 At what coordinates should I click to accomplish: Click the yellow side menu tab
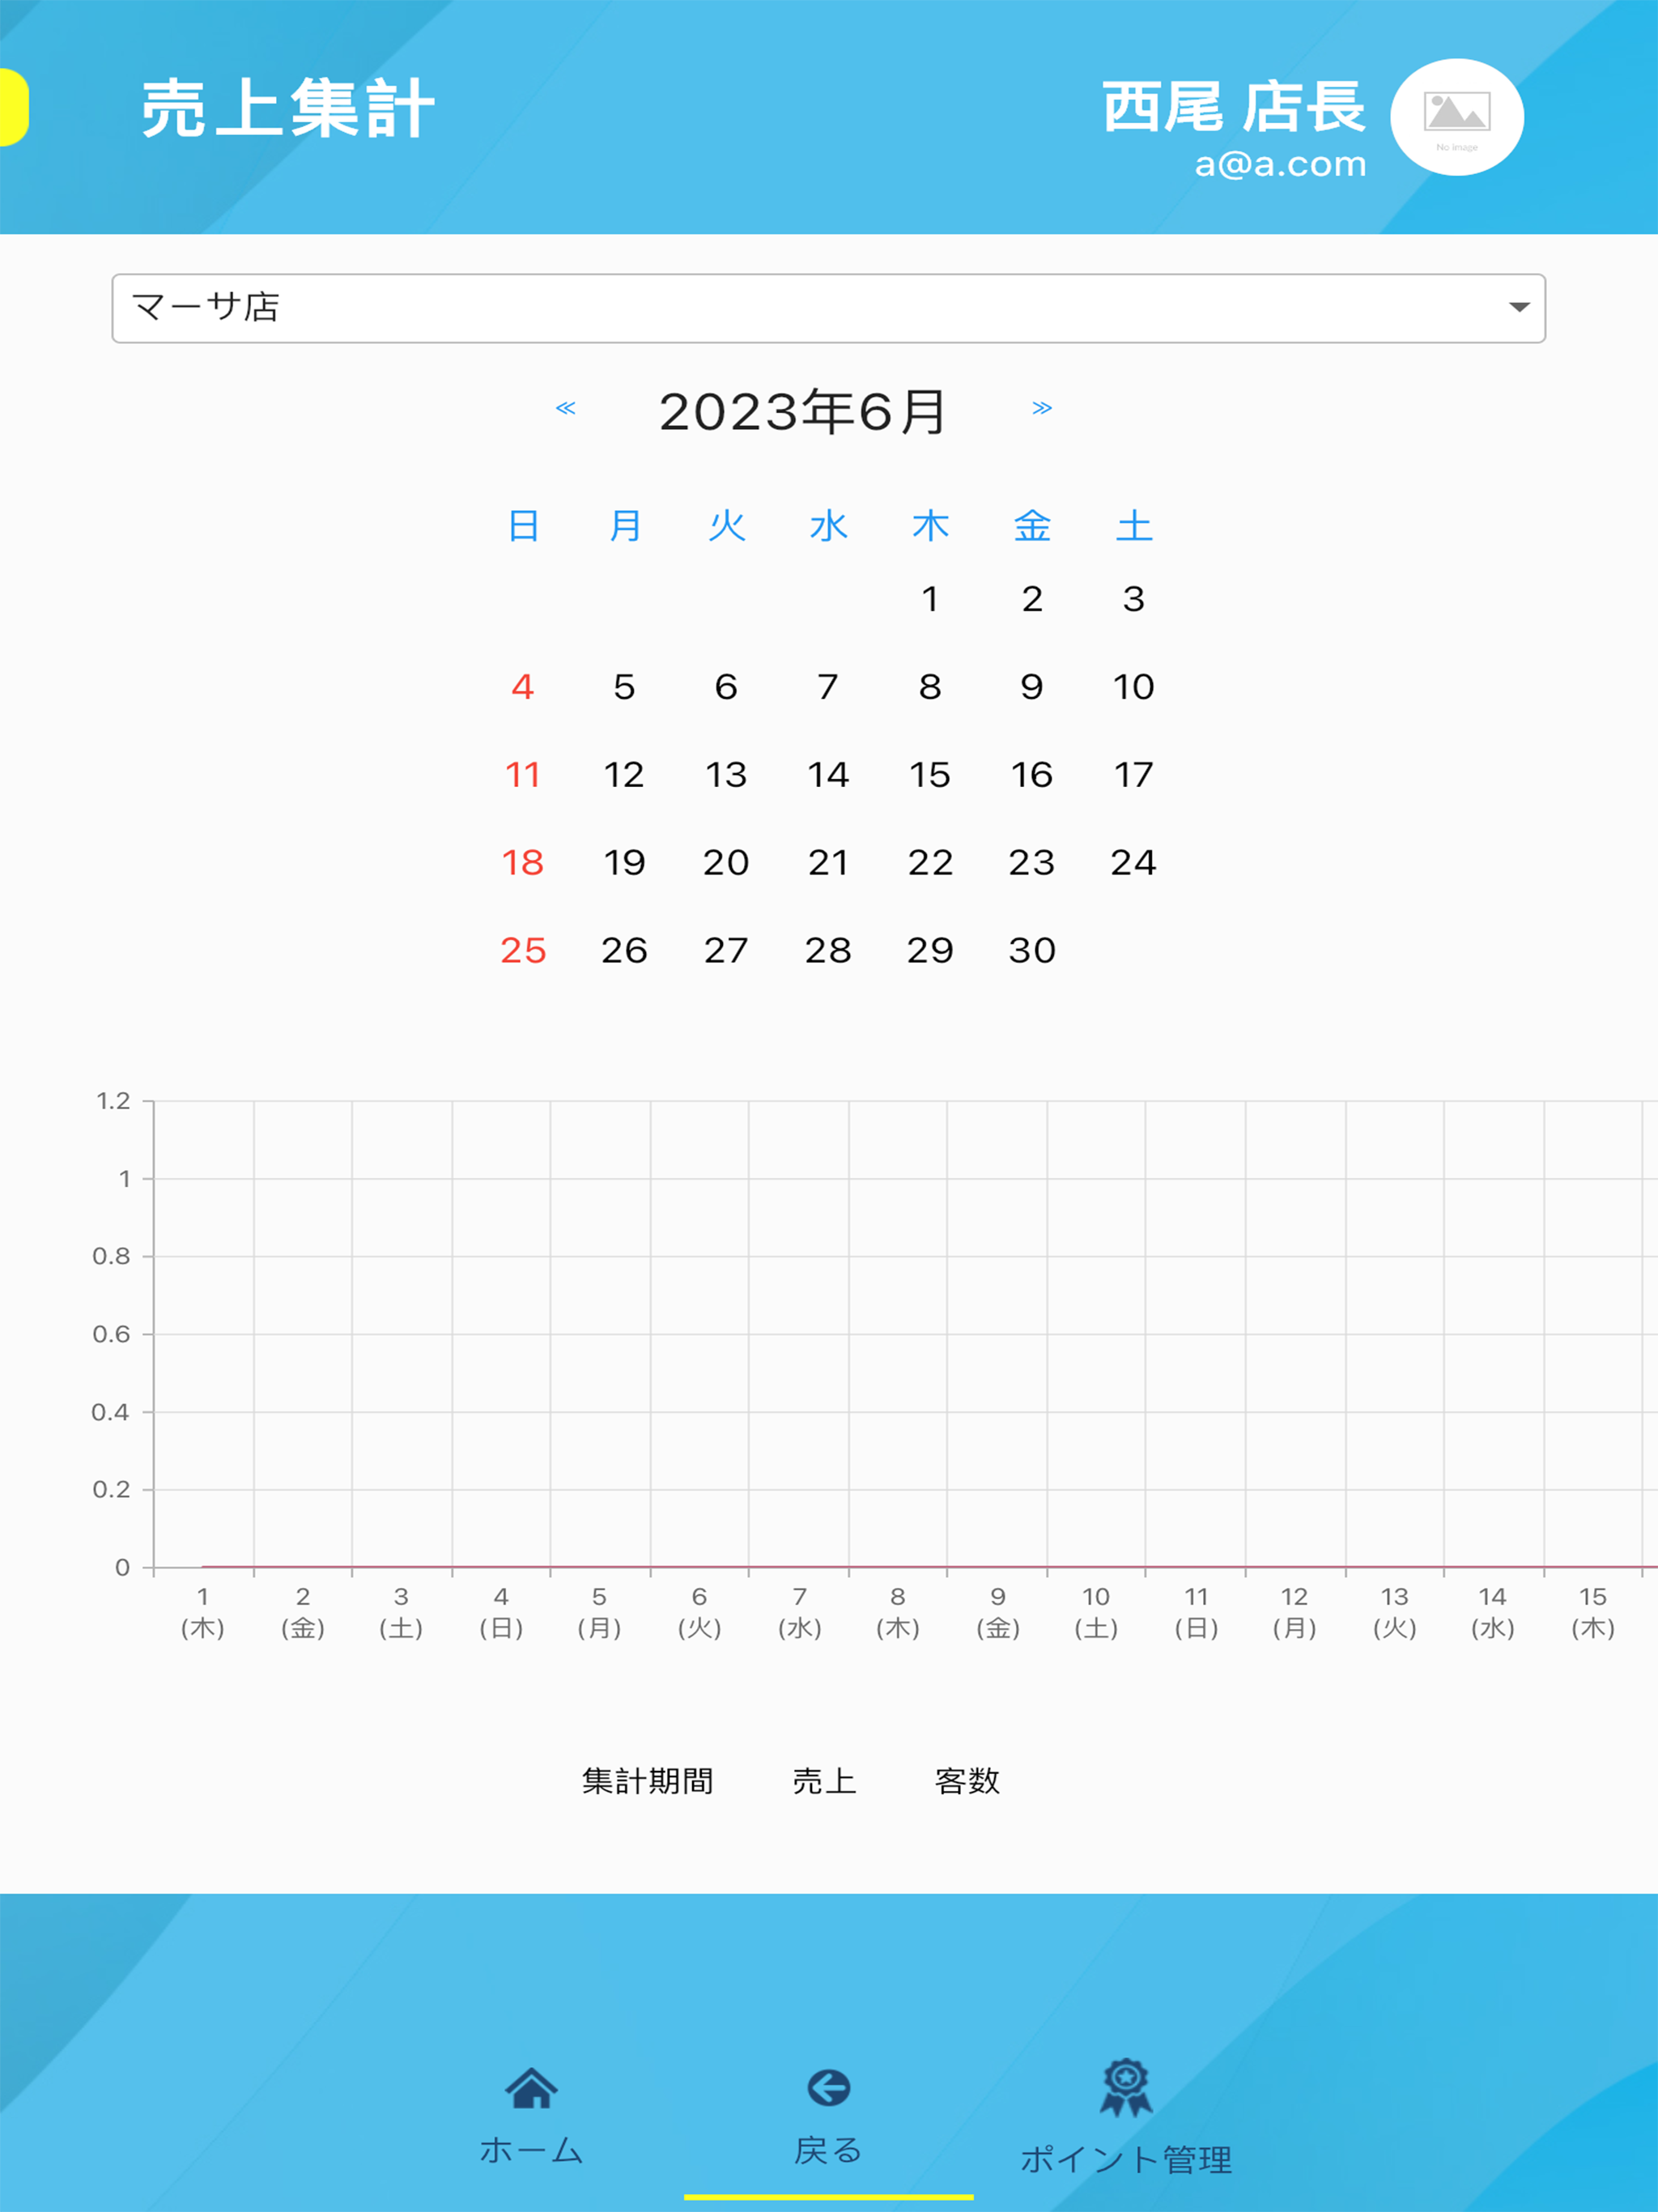pyautogui.click(x=13, y=107)
